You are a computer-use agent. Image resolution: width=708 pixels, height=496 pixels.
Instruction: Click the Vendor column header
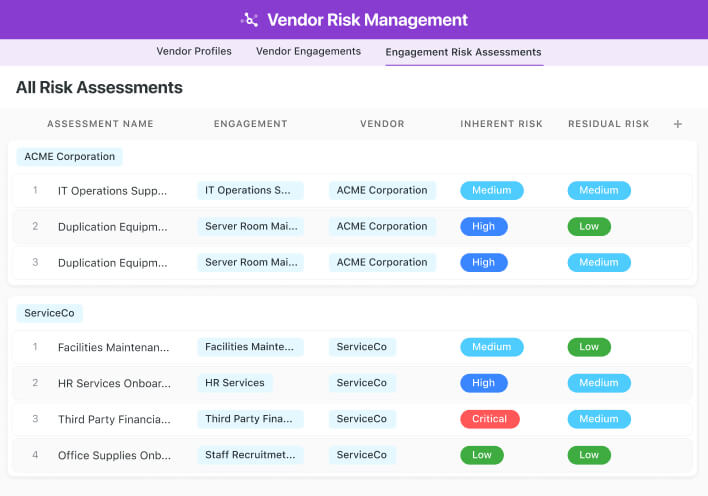[x=382, y=124]
